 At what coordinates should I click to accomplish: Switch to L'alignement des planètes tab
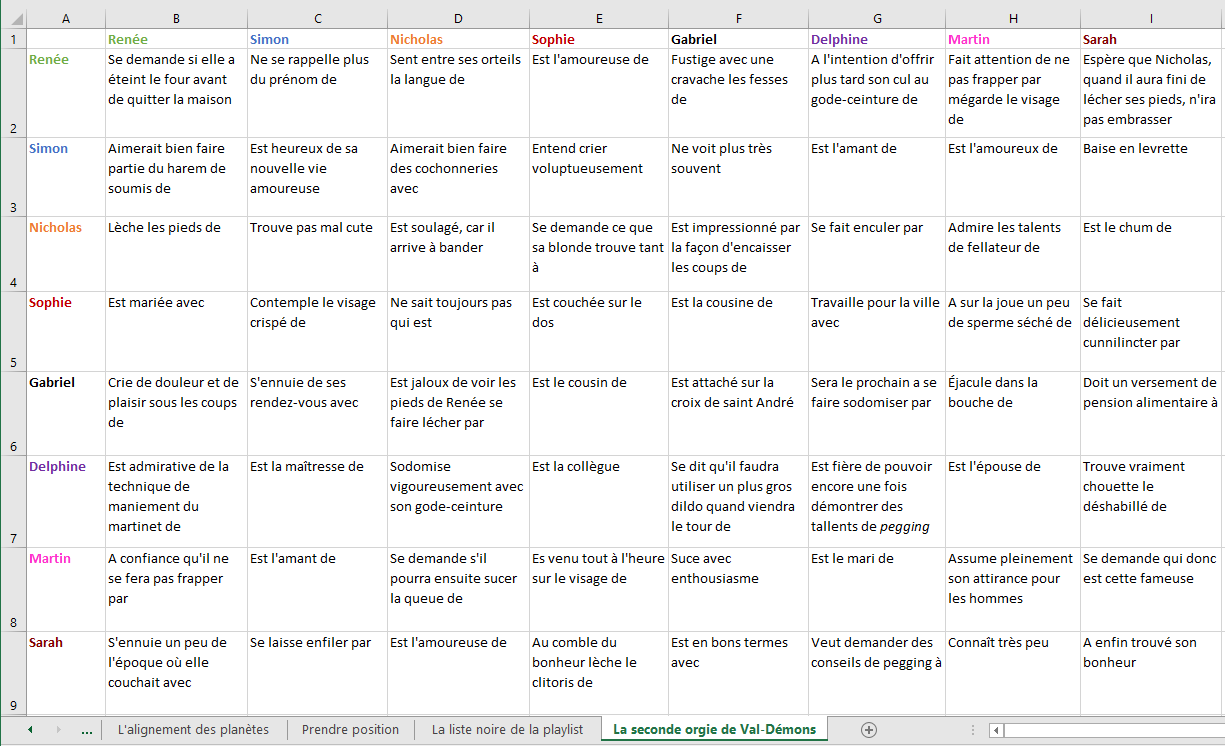click(193, 730)
